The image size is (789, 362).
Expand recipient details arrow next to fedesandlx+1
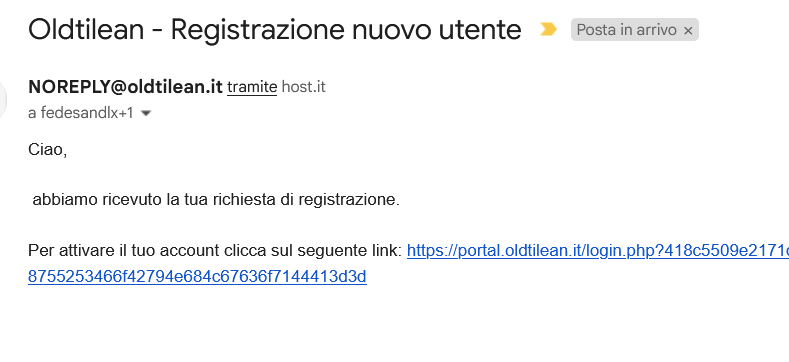145,113
